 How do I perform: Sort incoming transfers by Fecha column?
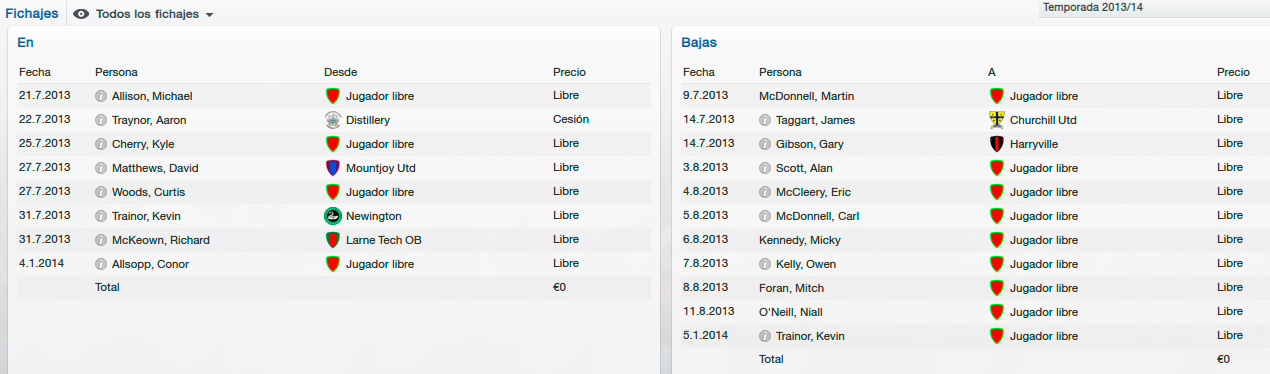click(x=35, y=72)
